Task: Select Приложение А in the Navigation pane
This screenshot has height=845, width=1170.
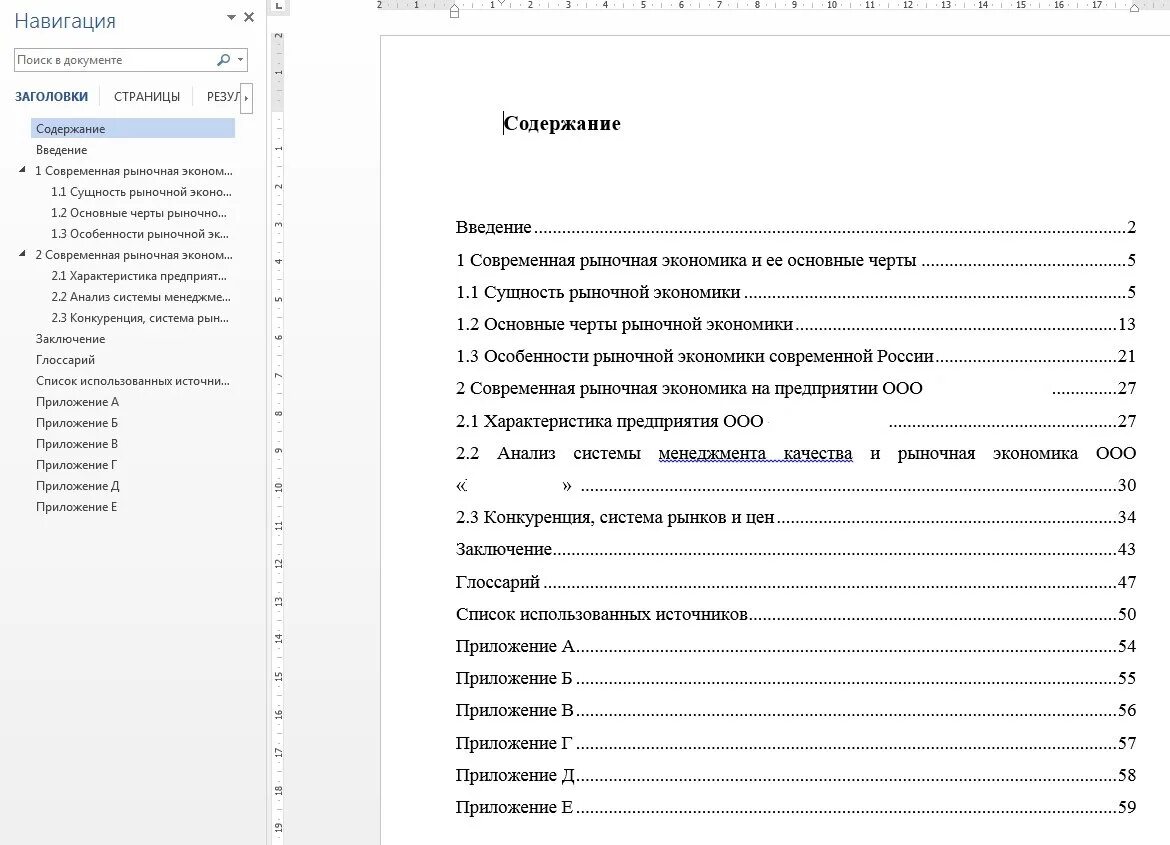Action: point(77,401)
